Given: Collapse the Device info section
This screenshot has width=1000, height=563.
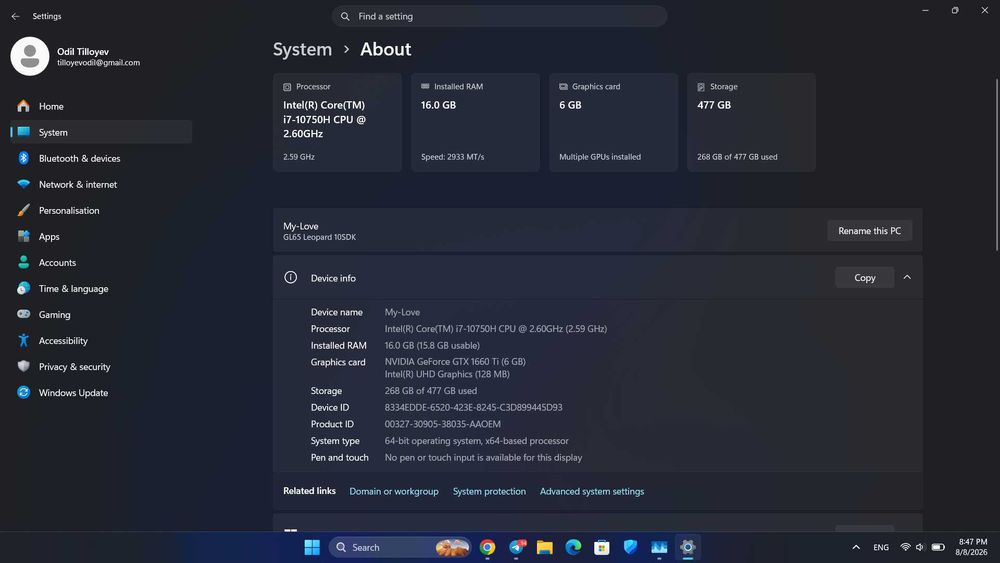Looking at the screenshot, I should (x=907, y=277).
